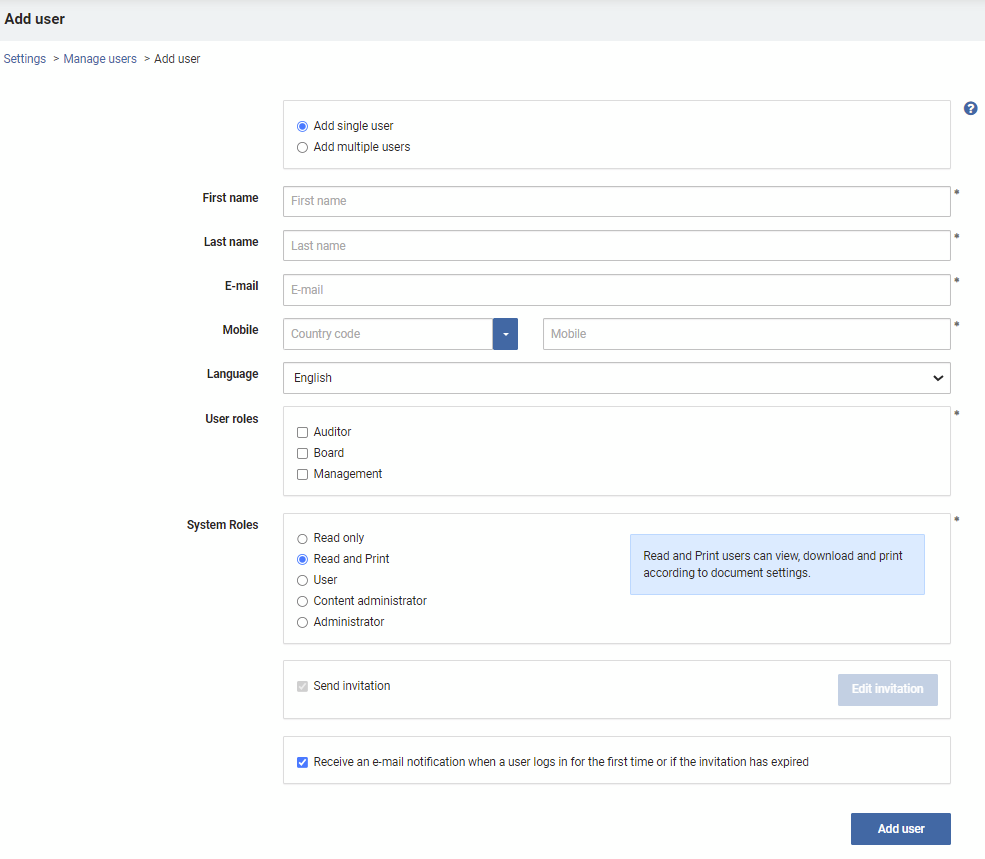Select the User system role
Screen dimensions: 985x859
click(302, 580)
